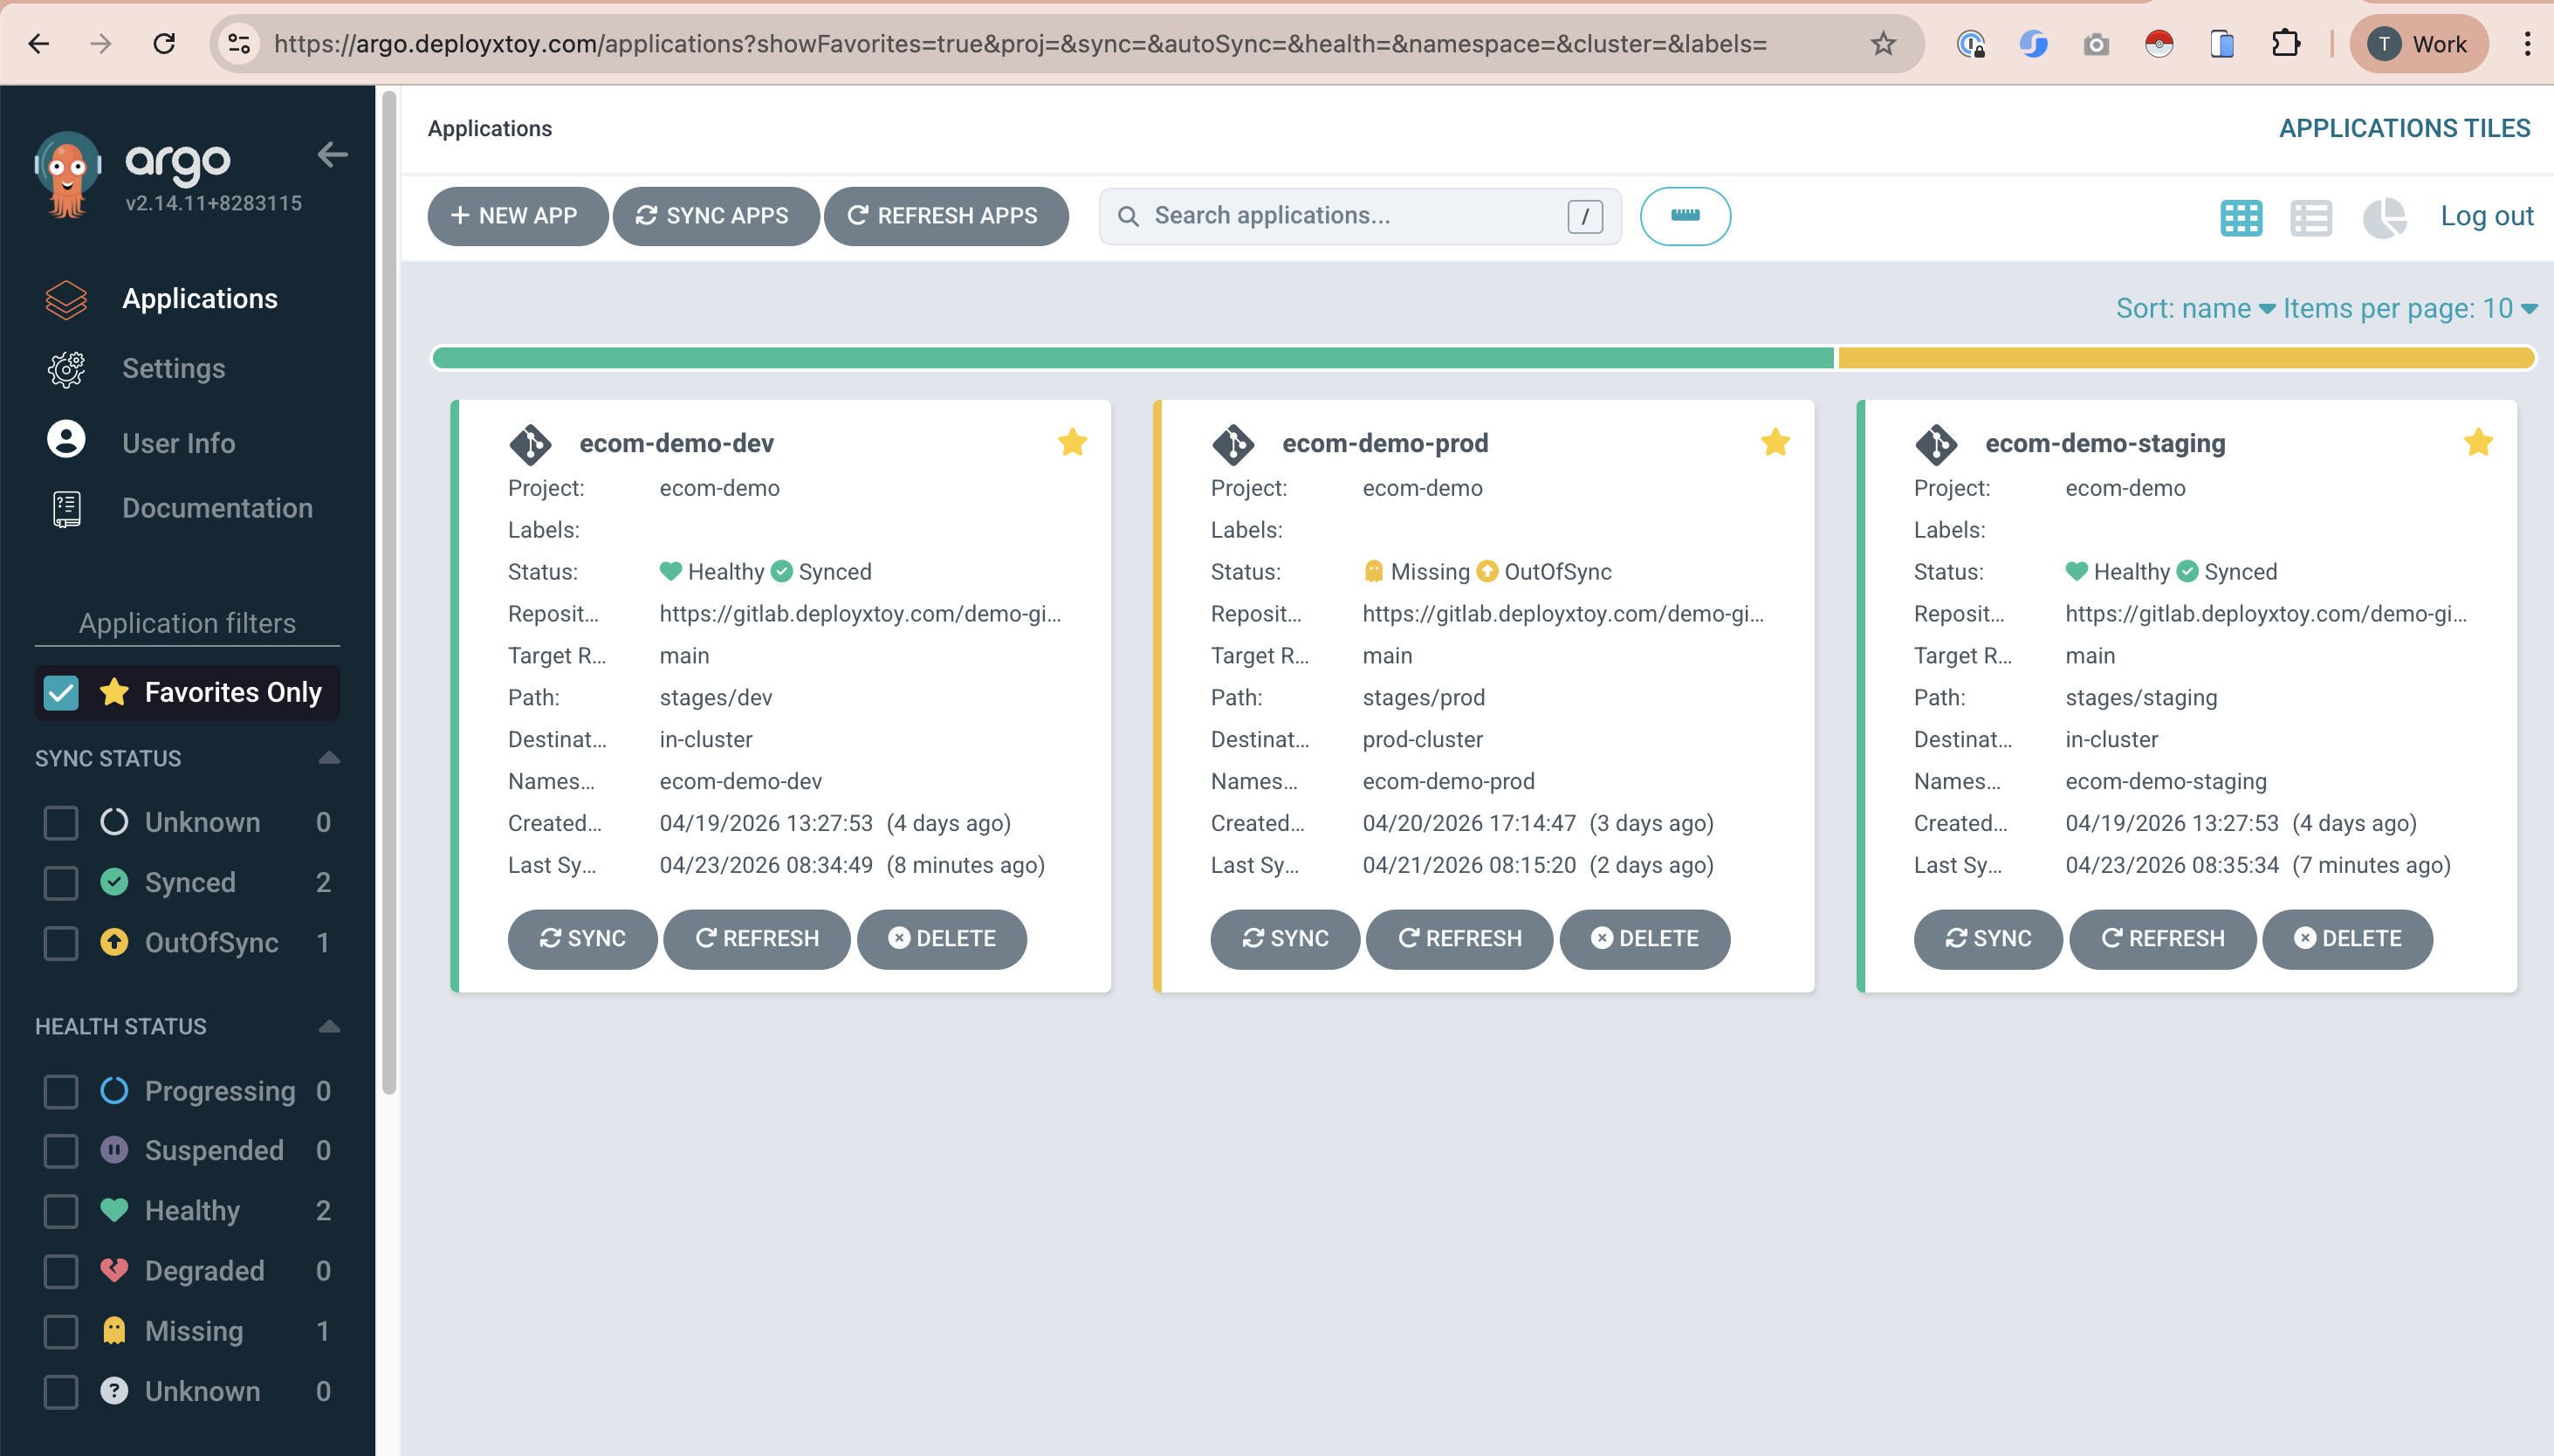
Task: Create a new app with NEW APP button
Action: click(517, 215)
